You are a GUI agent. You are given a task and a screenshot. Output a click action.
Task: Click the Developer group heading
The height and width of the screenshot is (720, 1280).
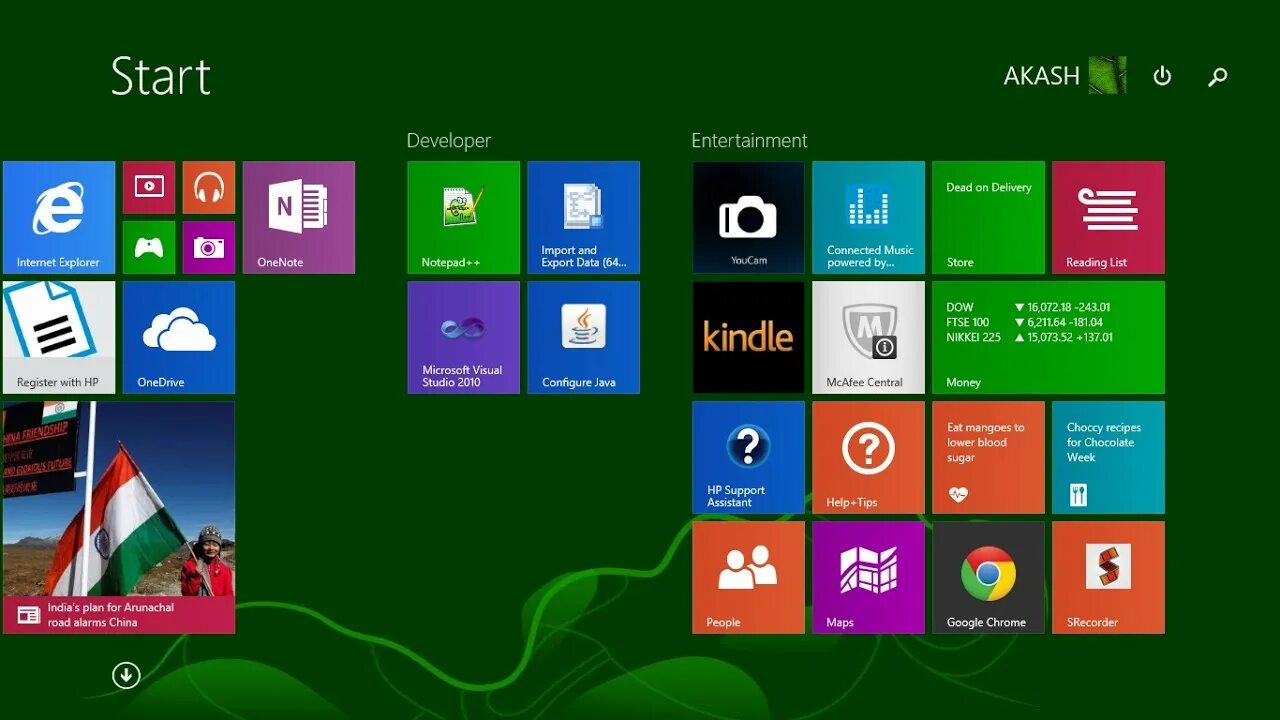click(449, 141)
